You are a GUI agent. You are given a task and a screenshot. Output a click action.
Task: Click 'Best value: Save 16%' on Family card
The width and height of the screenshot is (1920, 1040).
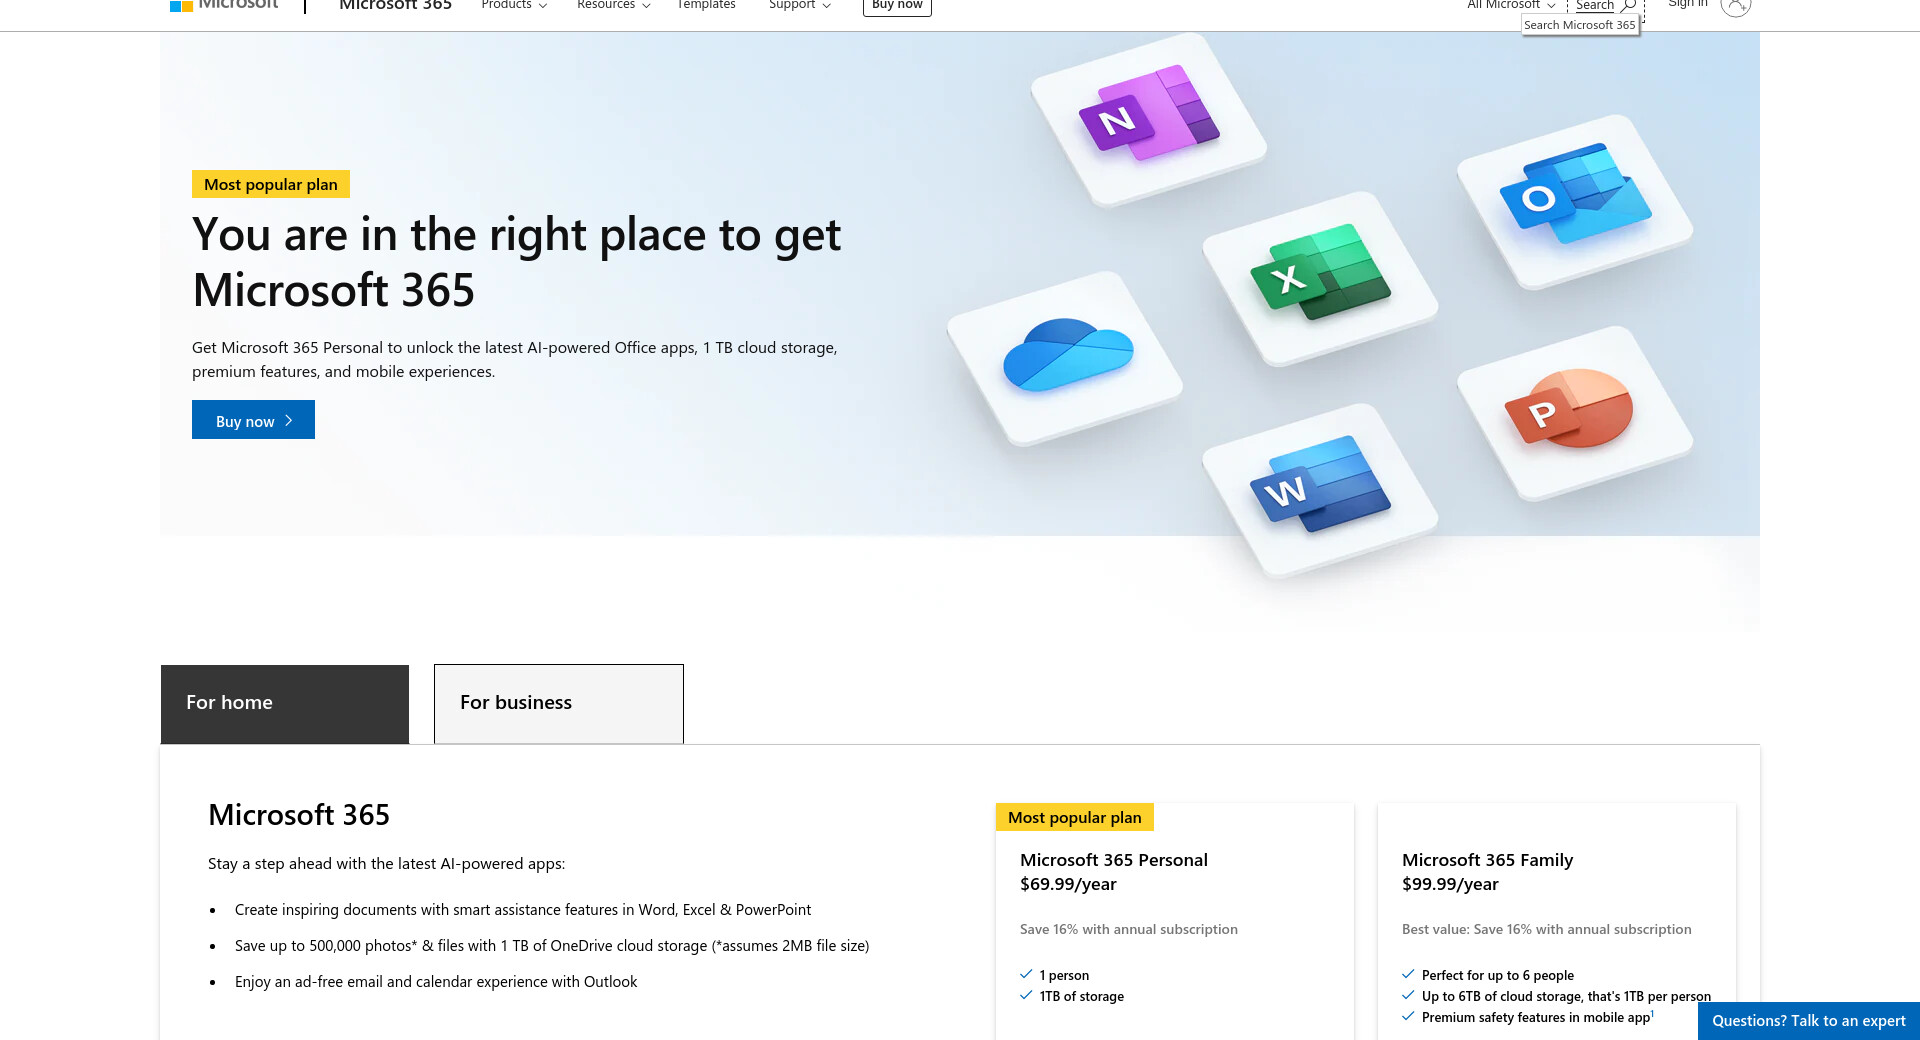click(1547, 929)
